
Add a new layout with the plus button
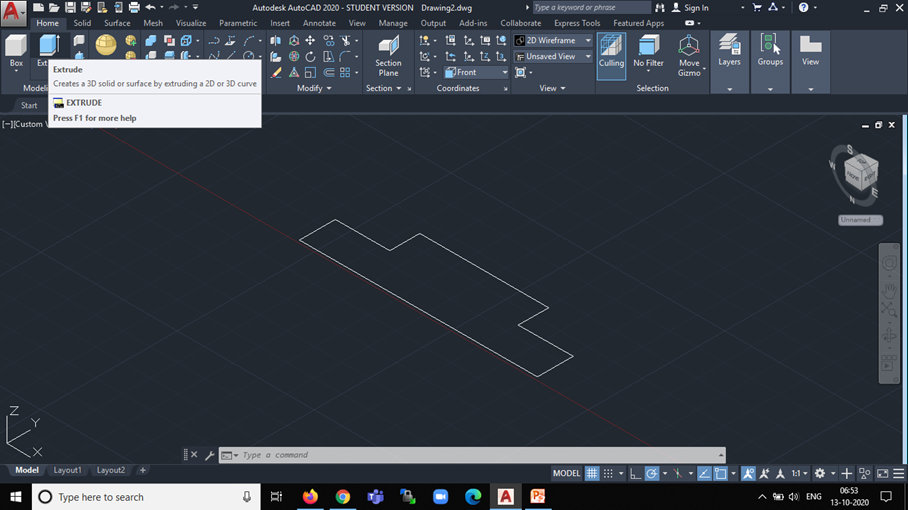(x=142, y=470)
